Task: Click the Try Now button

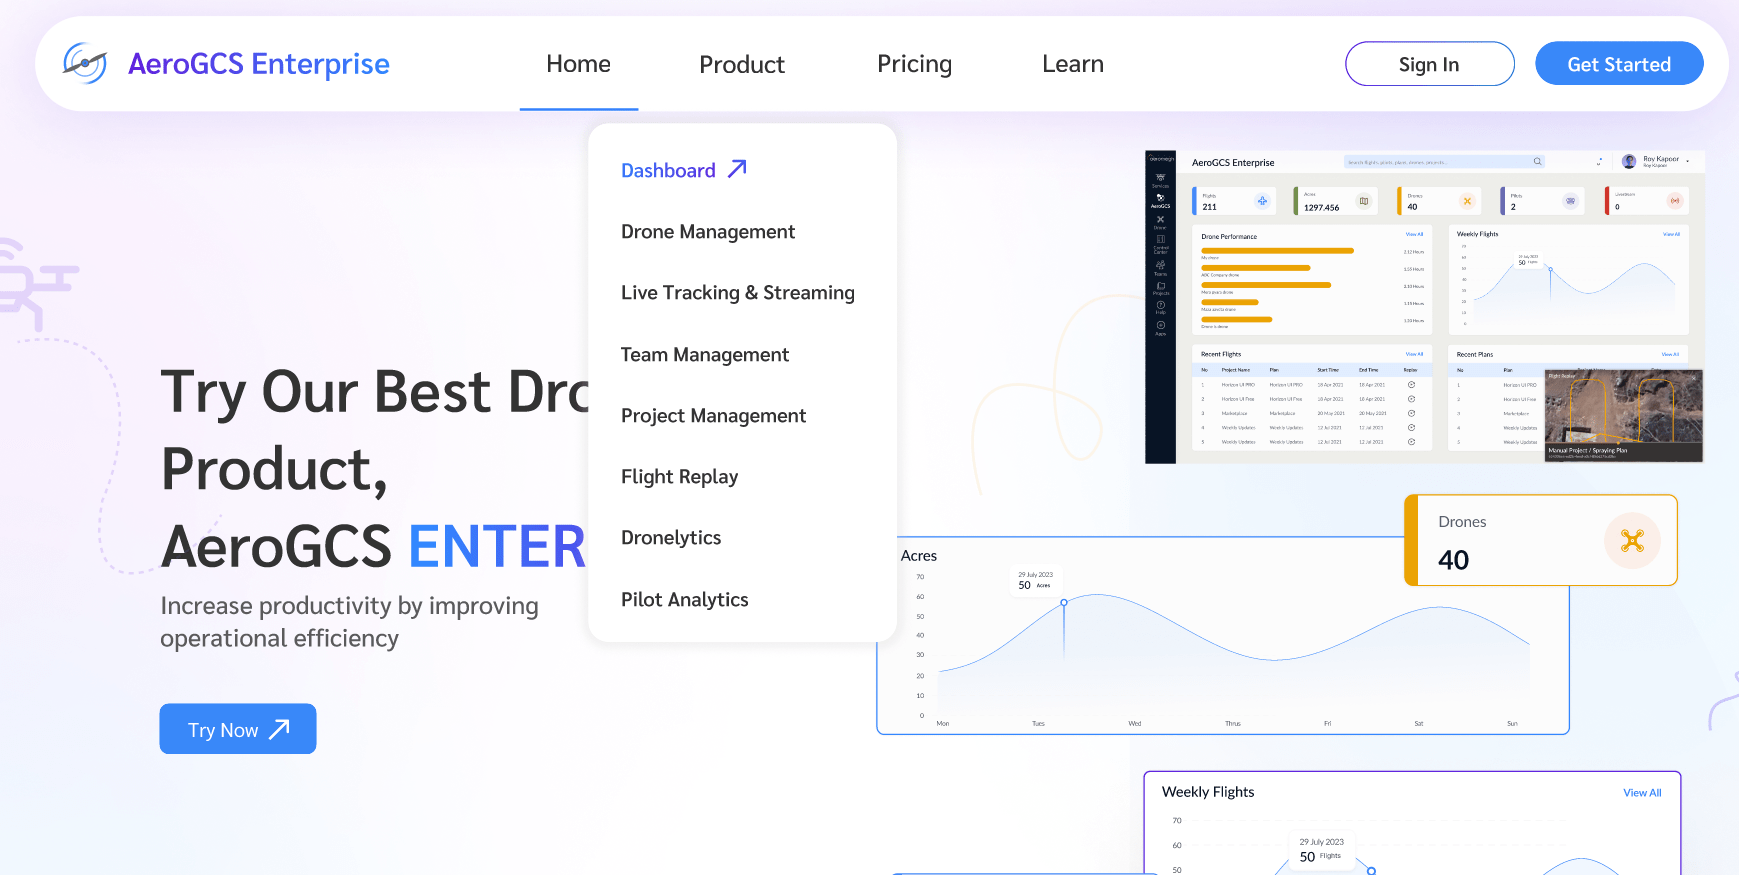Action: 238,729
